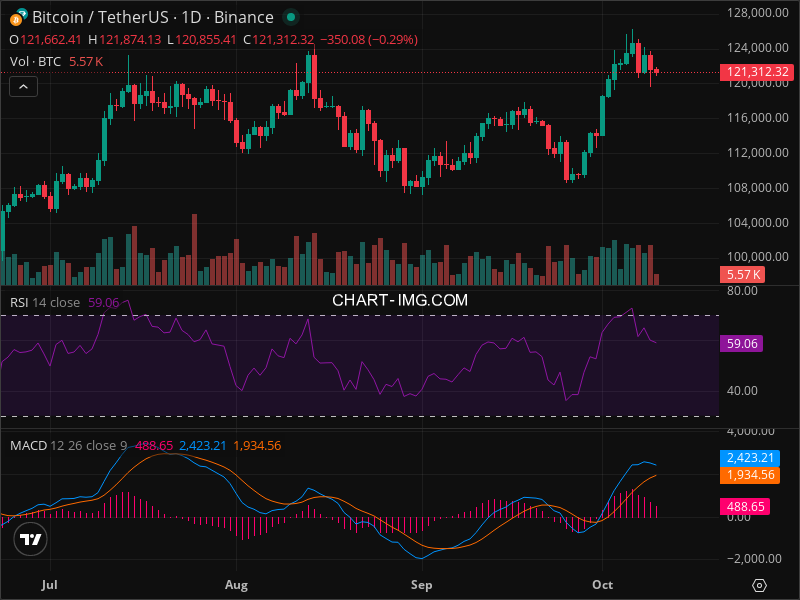Click the CHART-IMG.COM watermark text
Viewport: 800px width, 600px height.
point(399,299)
